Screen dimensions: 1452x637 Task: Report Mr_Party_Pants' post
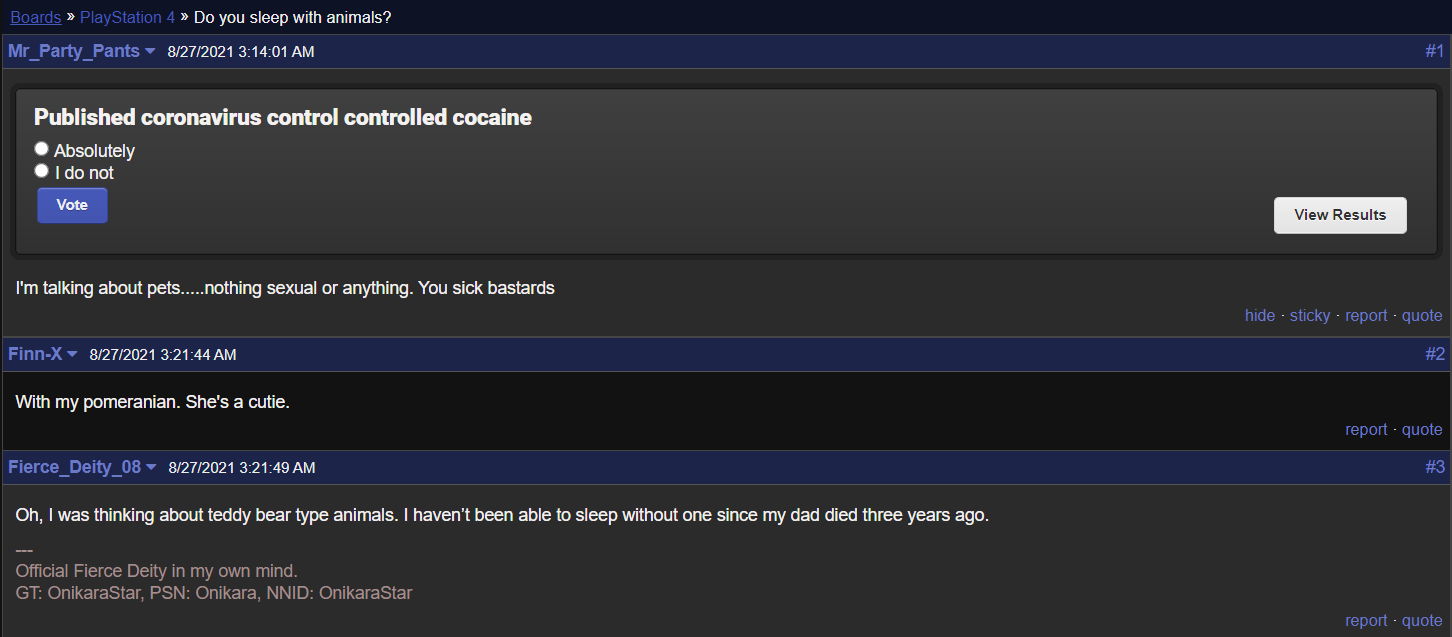point(1366,315)
